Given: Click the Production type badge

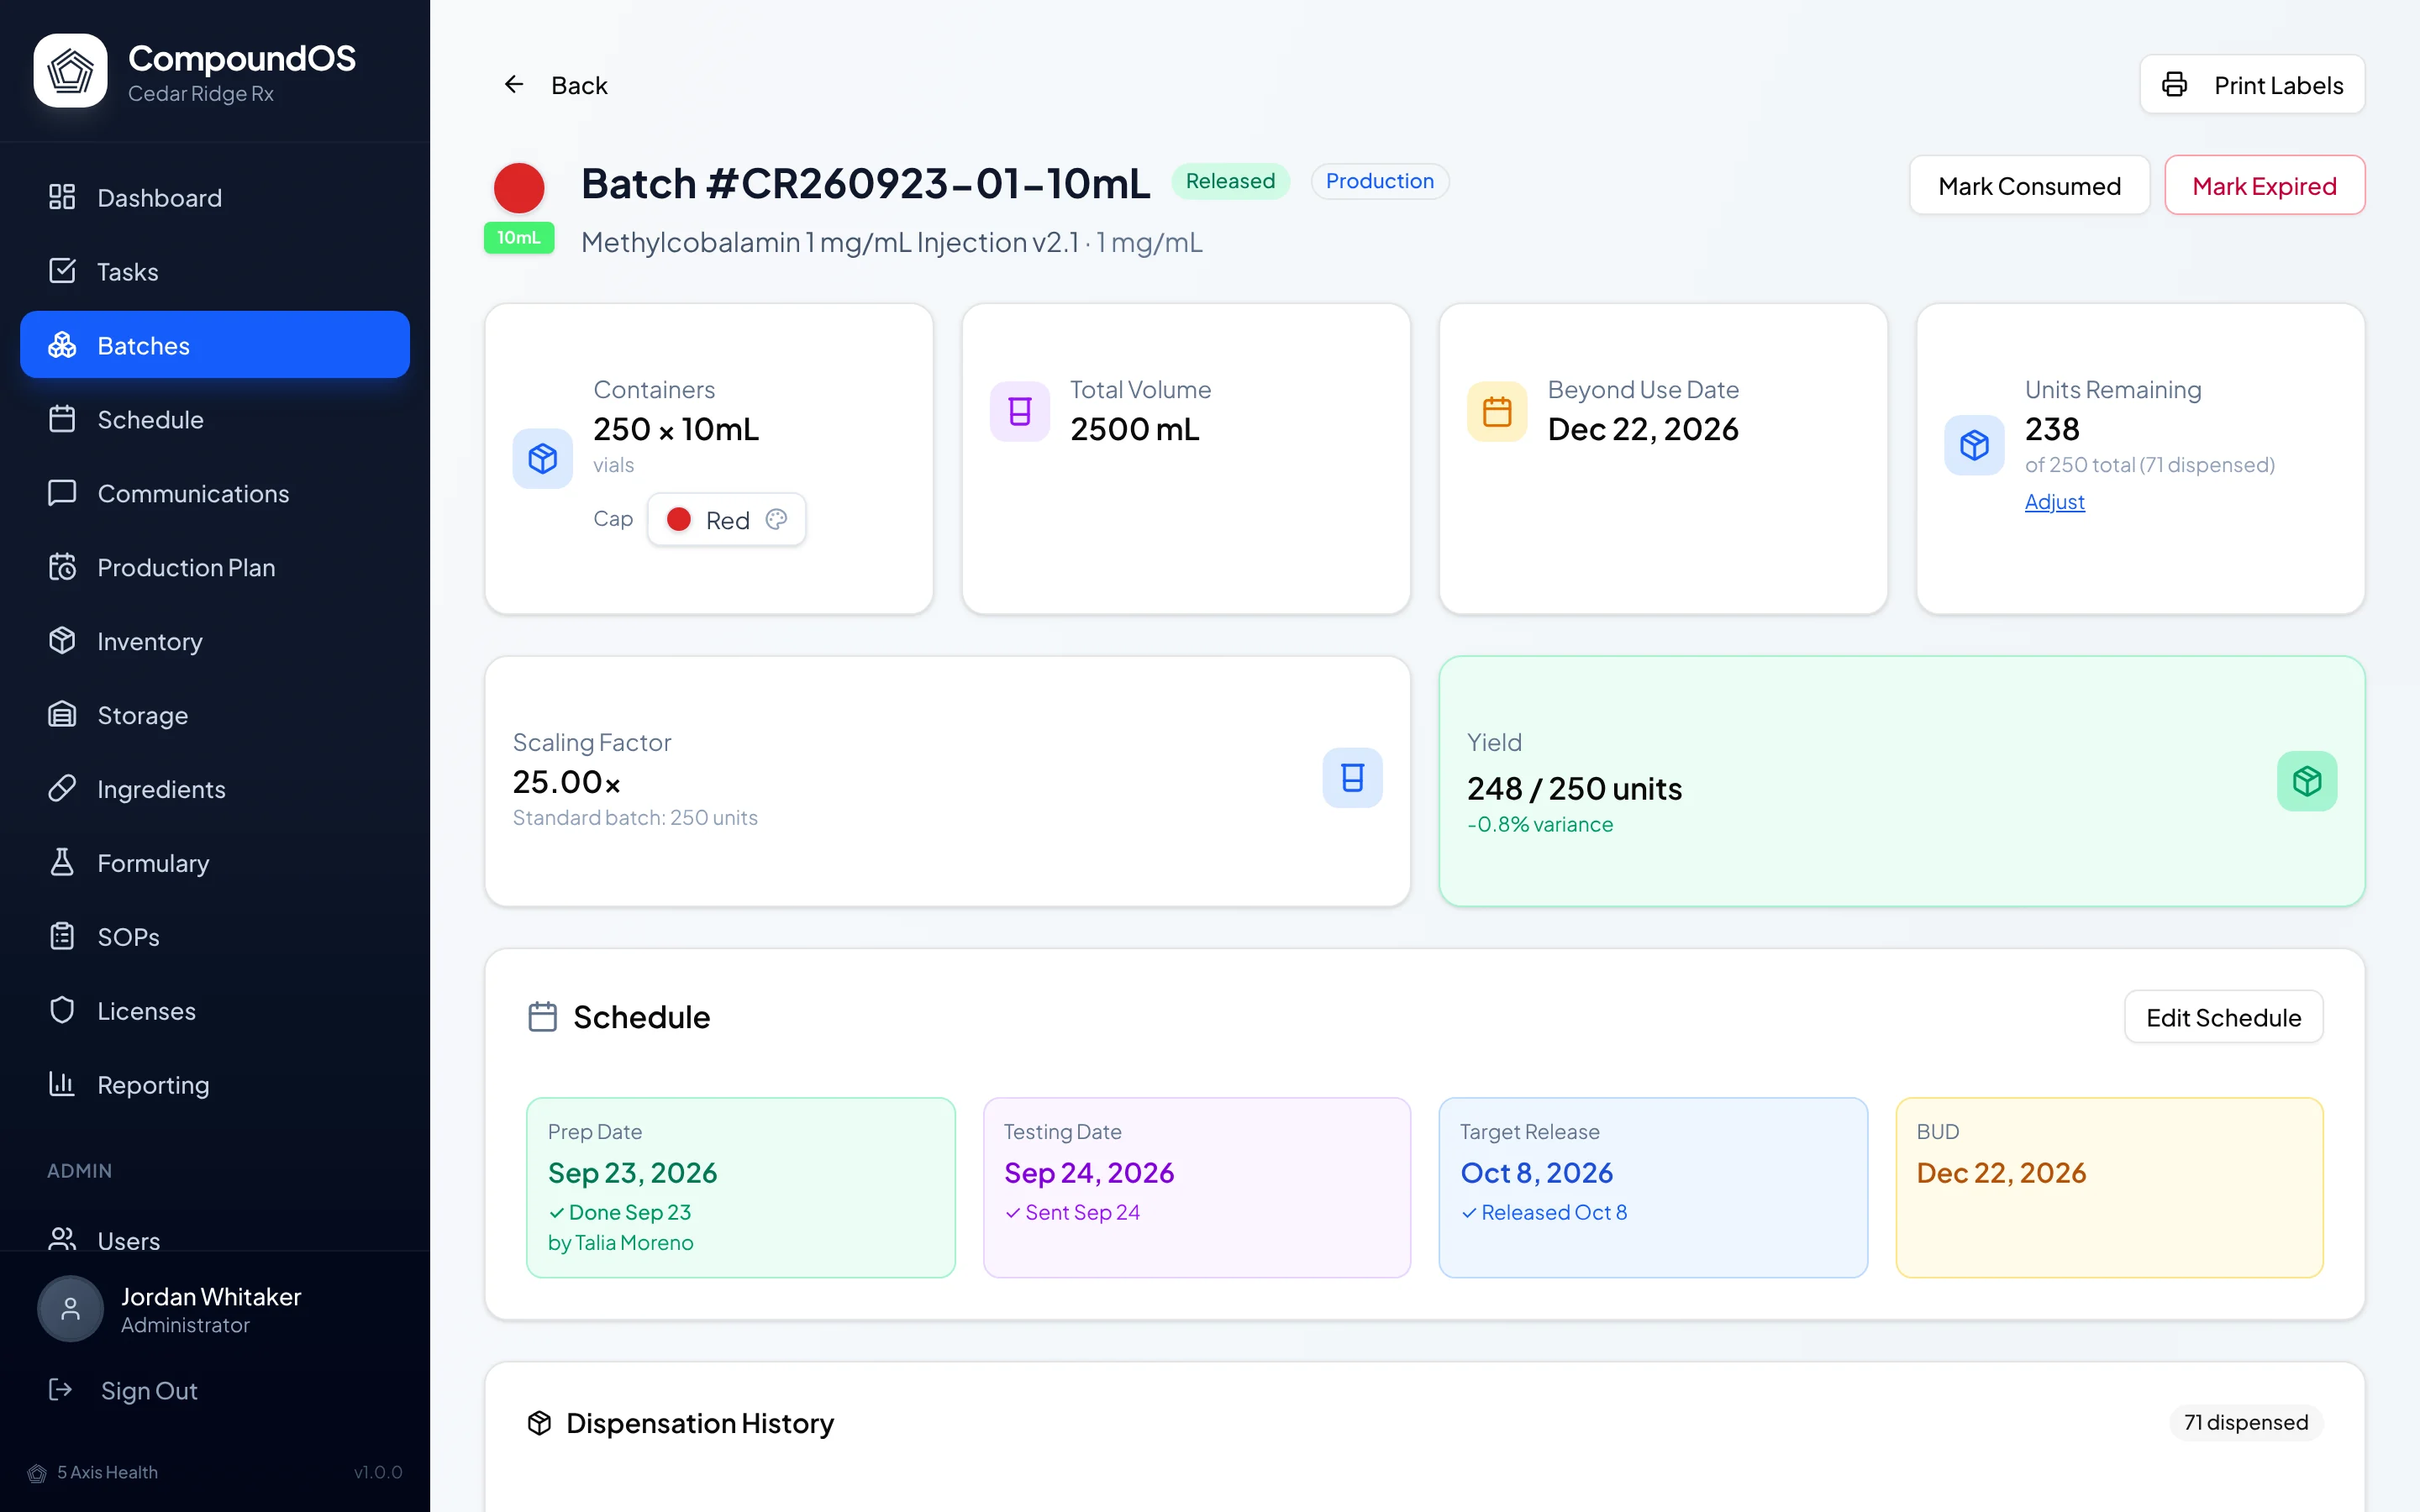Looking at the screenshot, I should pyautogui.click(x=1379, y=181).
